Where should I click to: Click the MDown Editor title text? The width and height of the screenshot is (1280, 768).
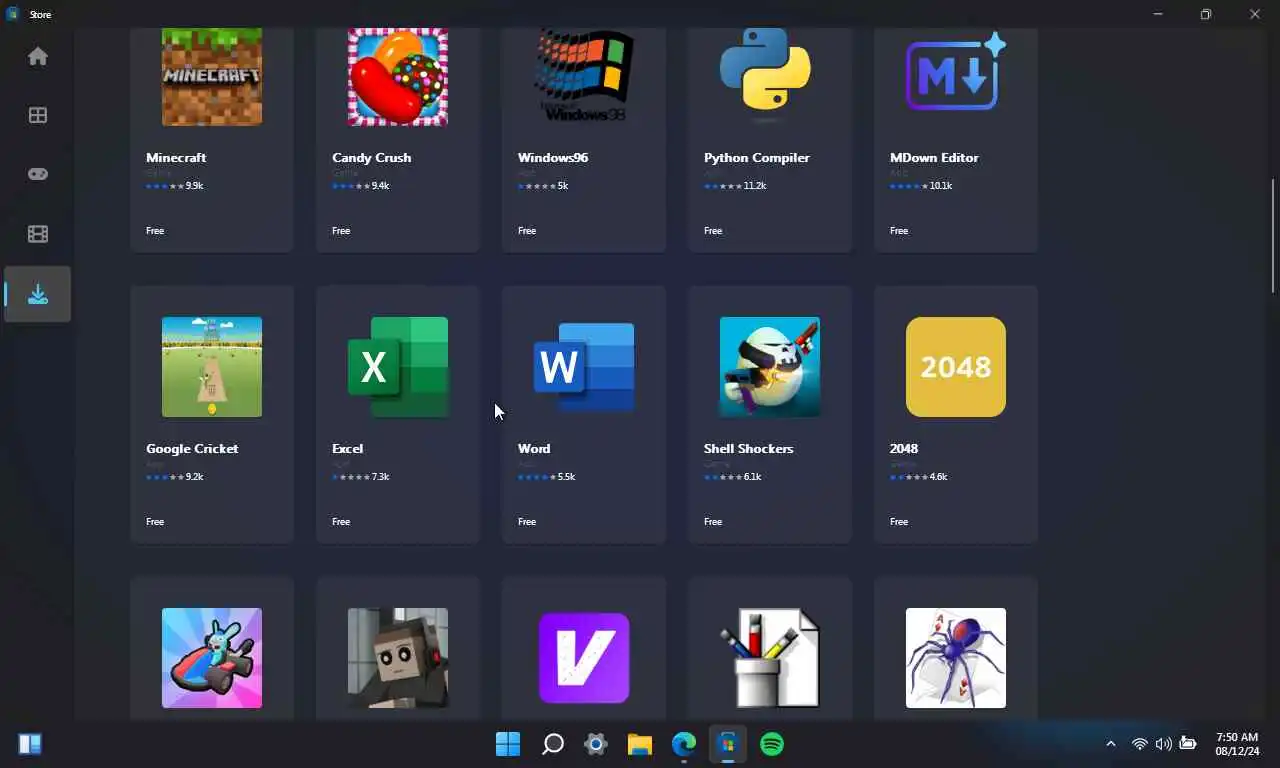pyautogui.click(x=934, y=158)
